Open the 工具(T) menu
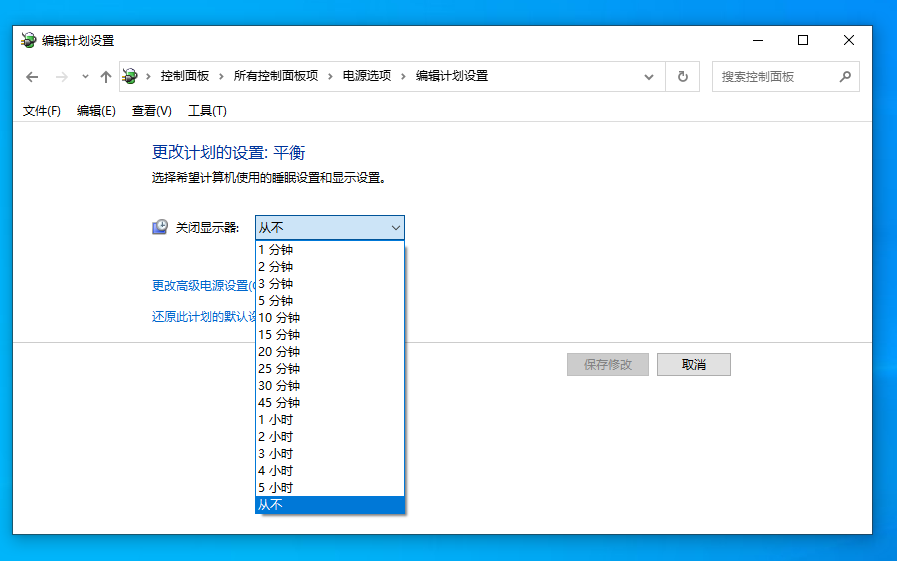 click(x=207, y=111)
